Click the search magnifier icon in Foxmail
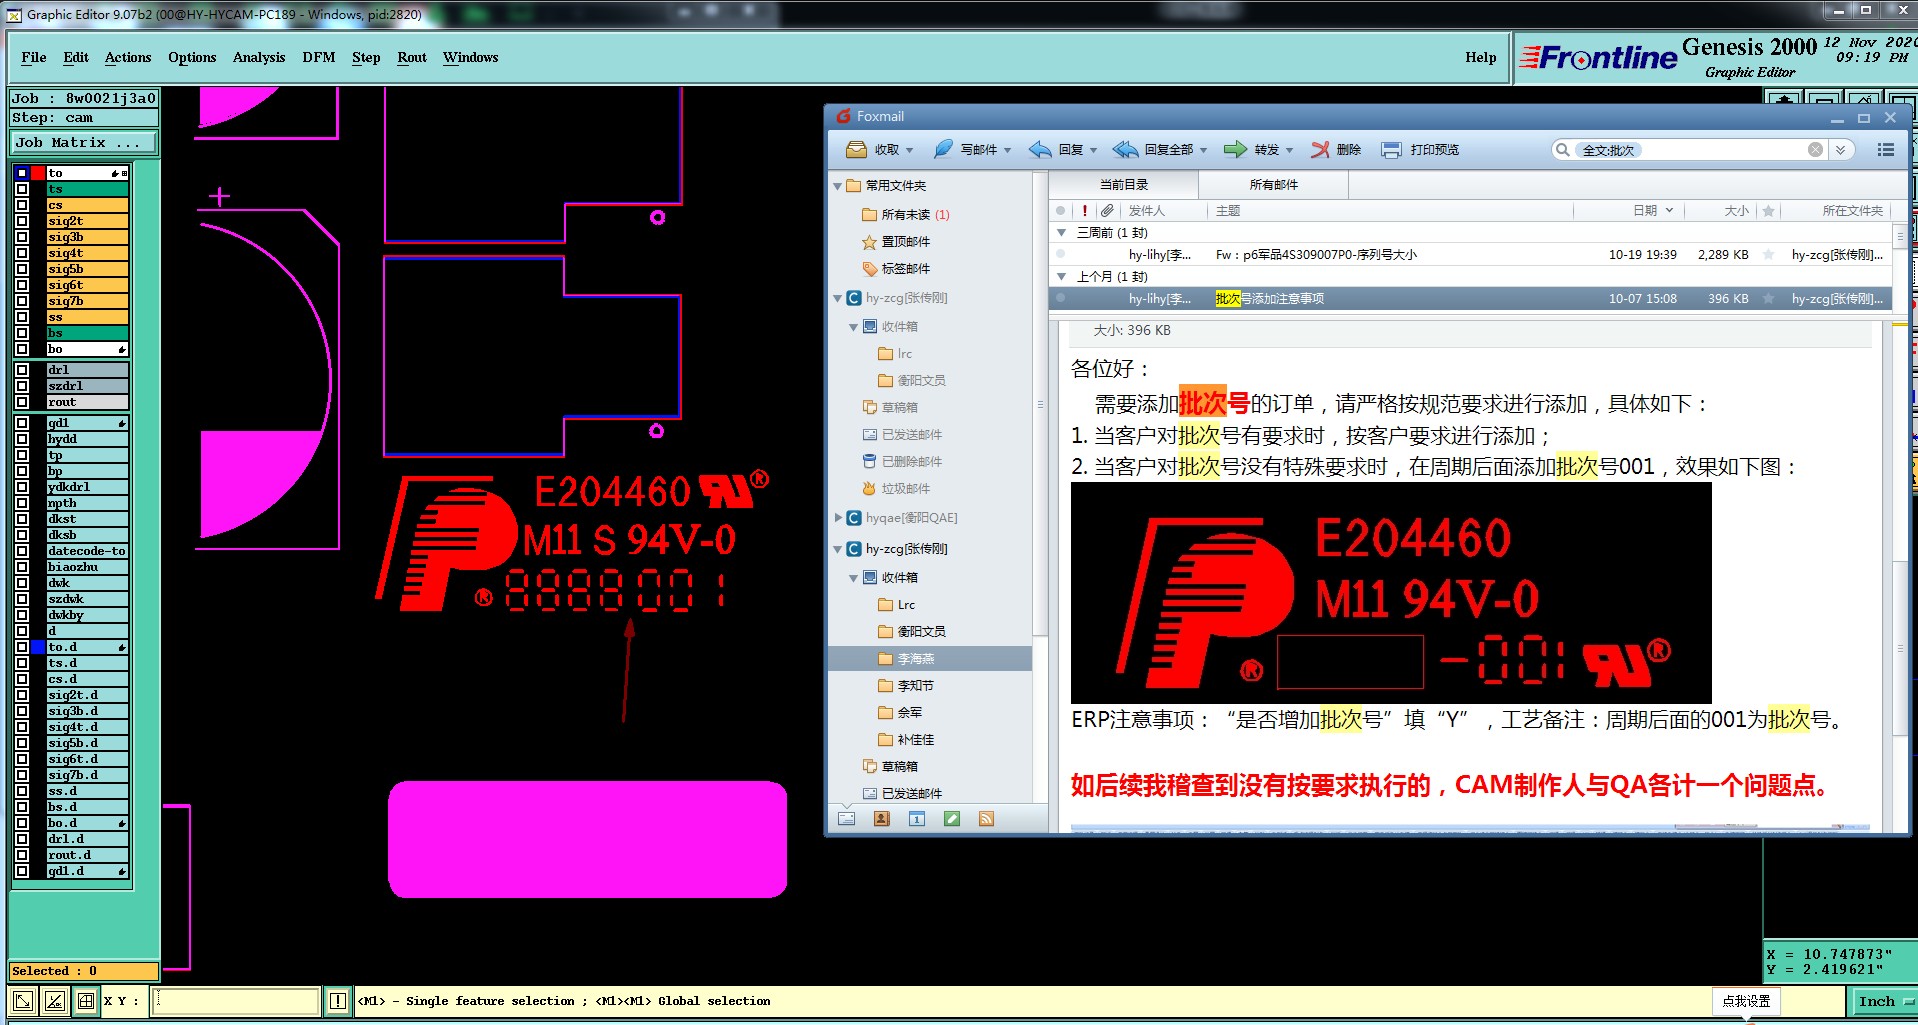 [1562, 150]
